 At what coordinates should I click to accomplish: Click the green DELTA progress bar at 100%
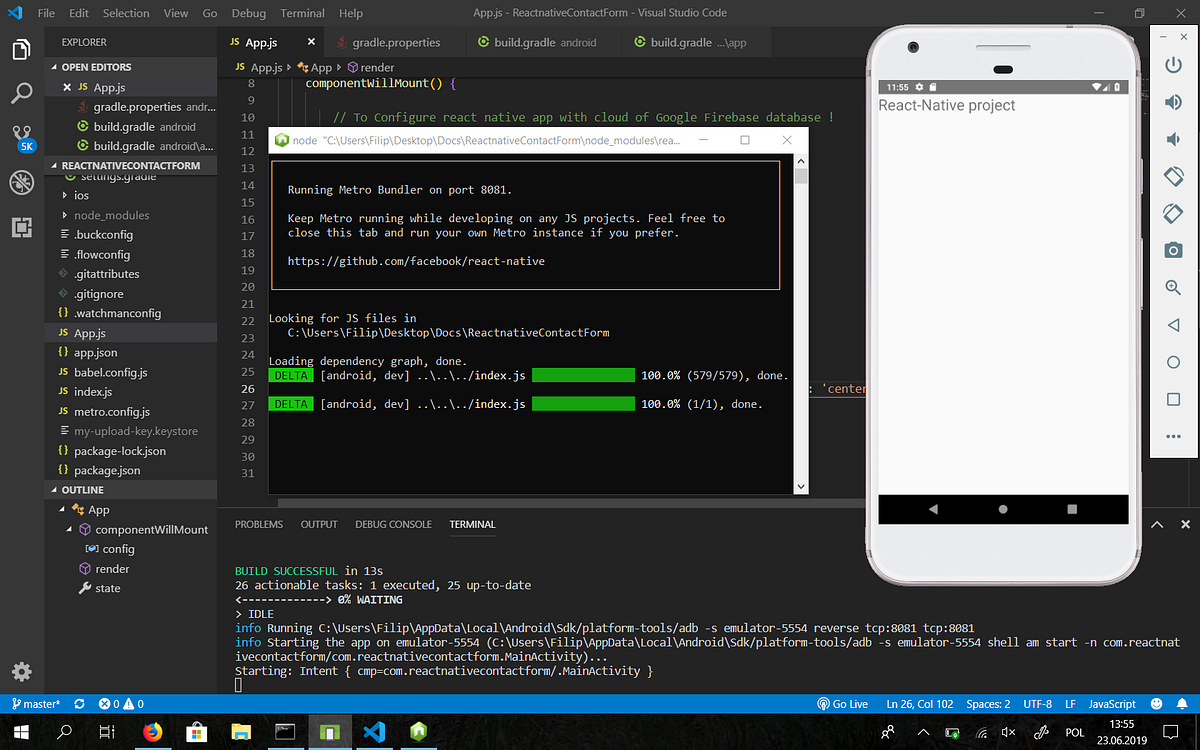point(583,374)
